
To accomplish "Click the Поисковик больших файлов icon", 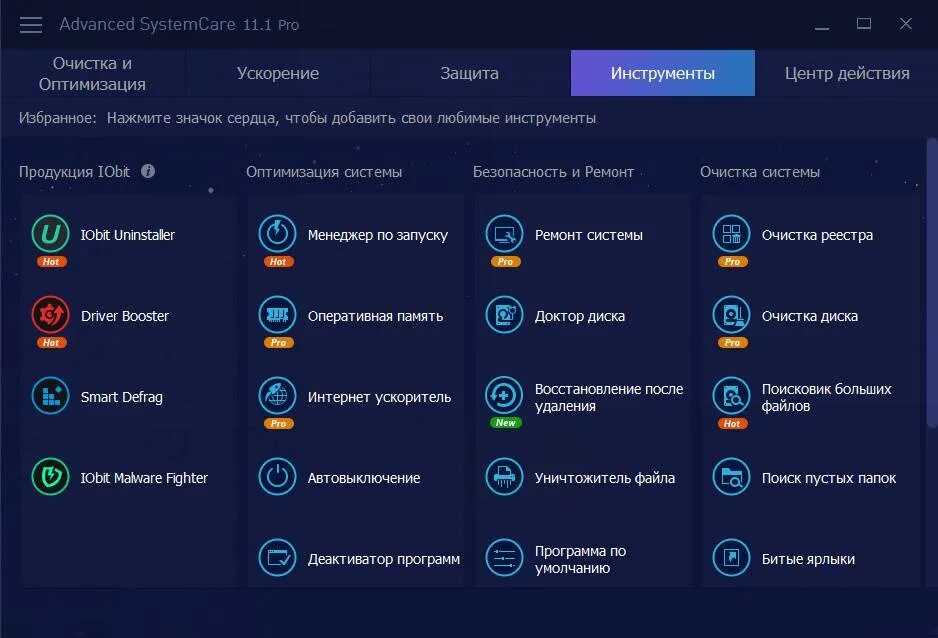I will 731,396.
